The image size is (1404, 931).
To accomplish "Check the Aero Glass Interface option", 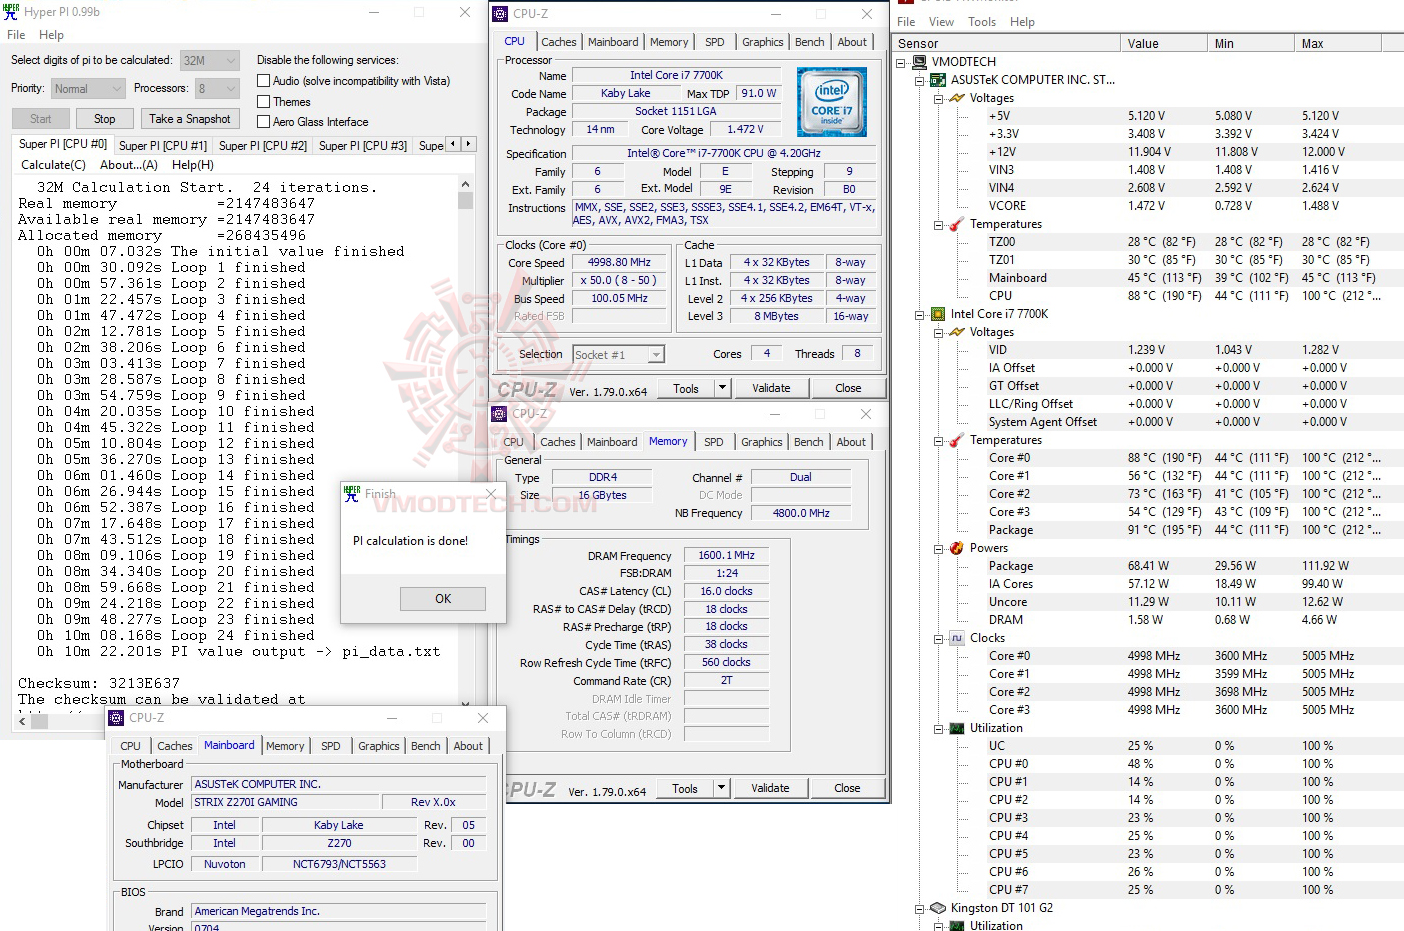I will coord(264,122).
